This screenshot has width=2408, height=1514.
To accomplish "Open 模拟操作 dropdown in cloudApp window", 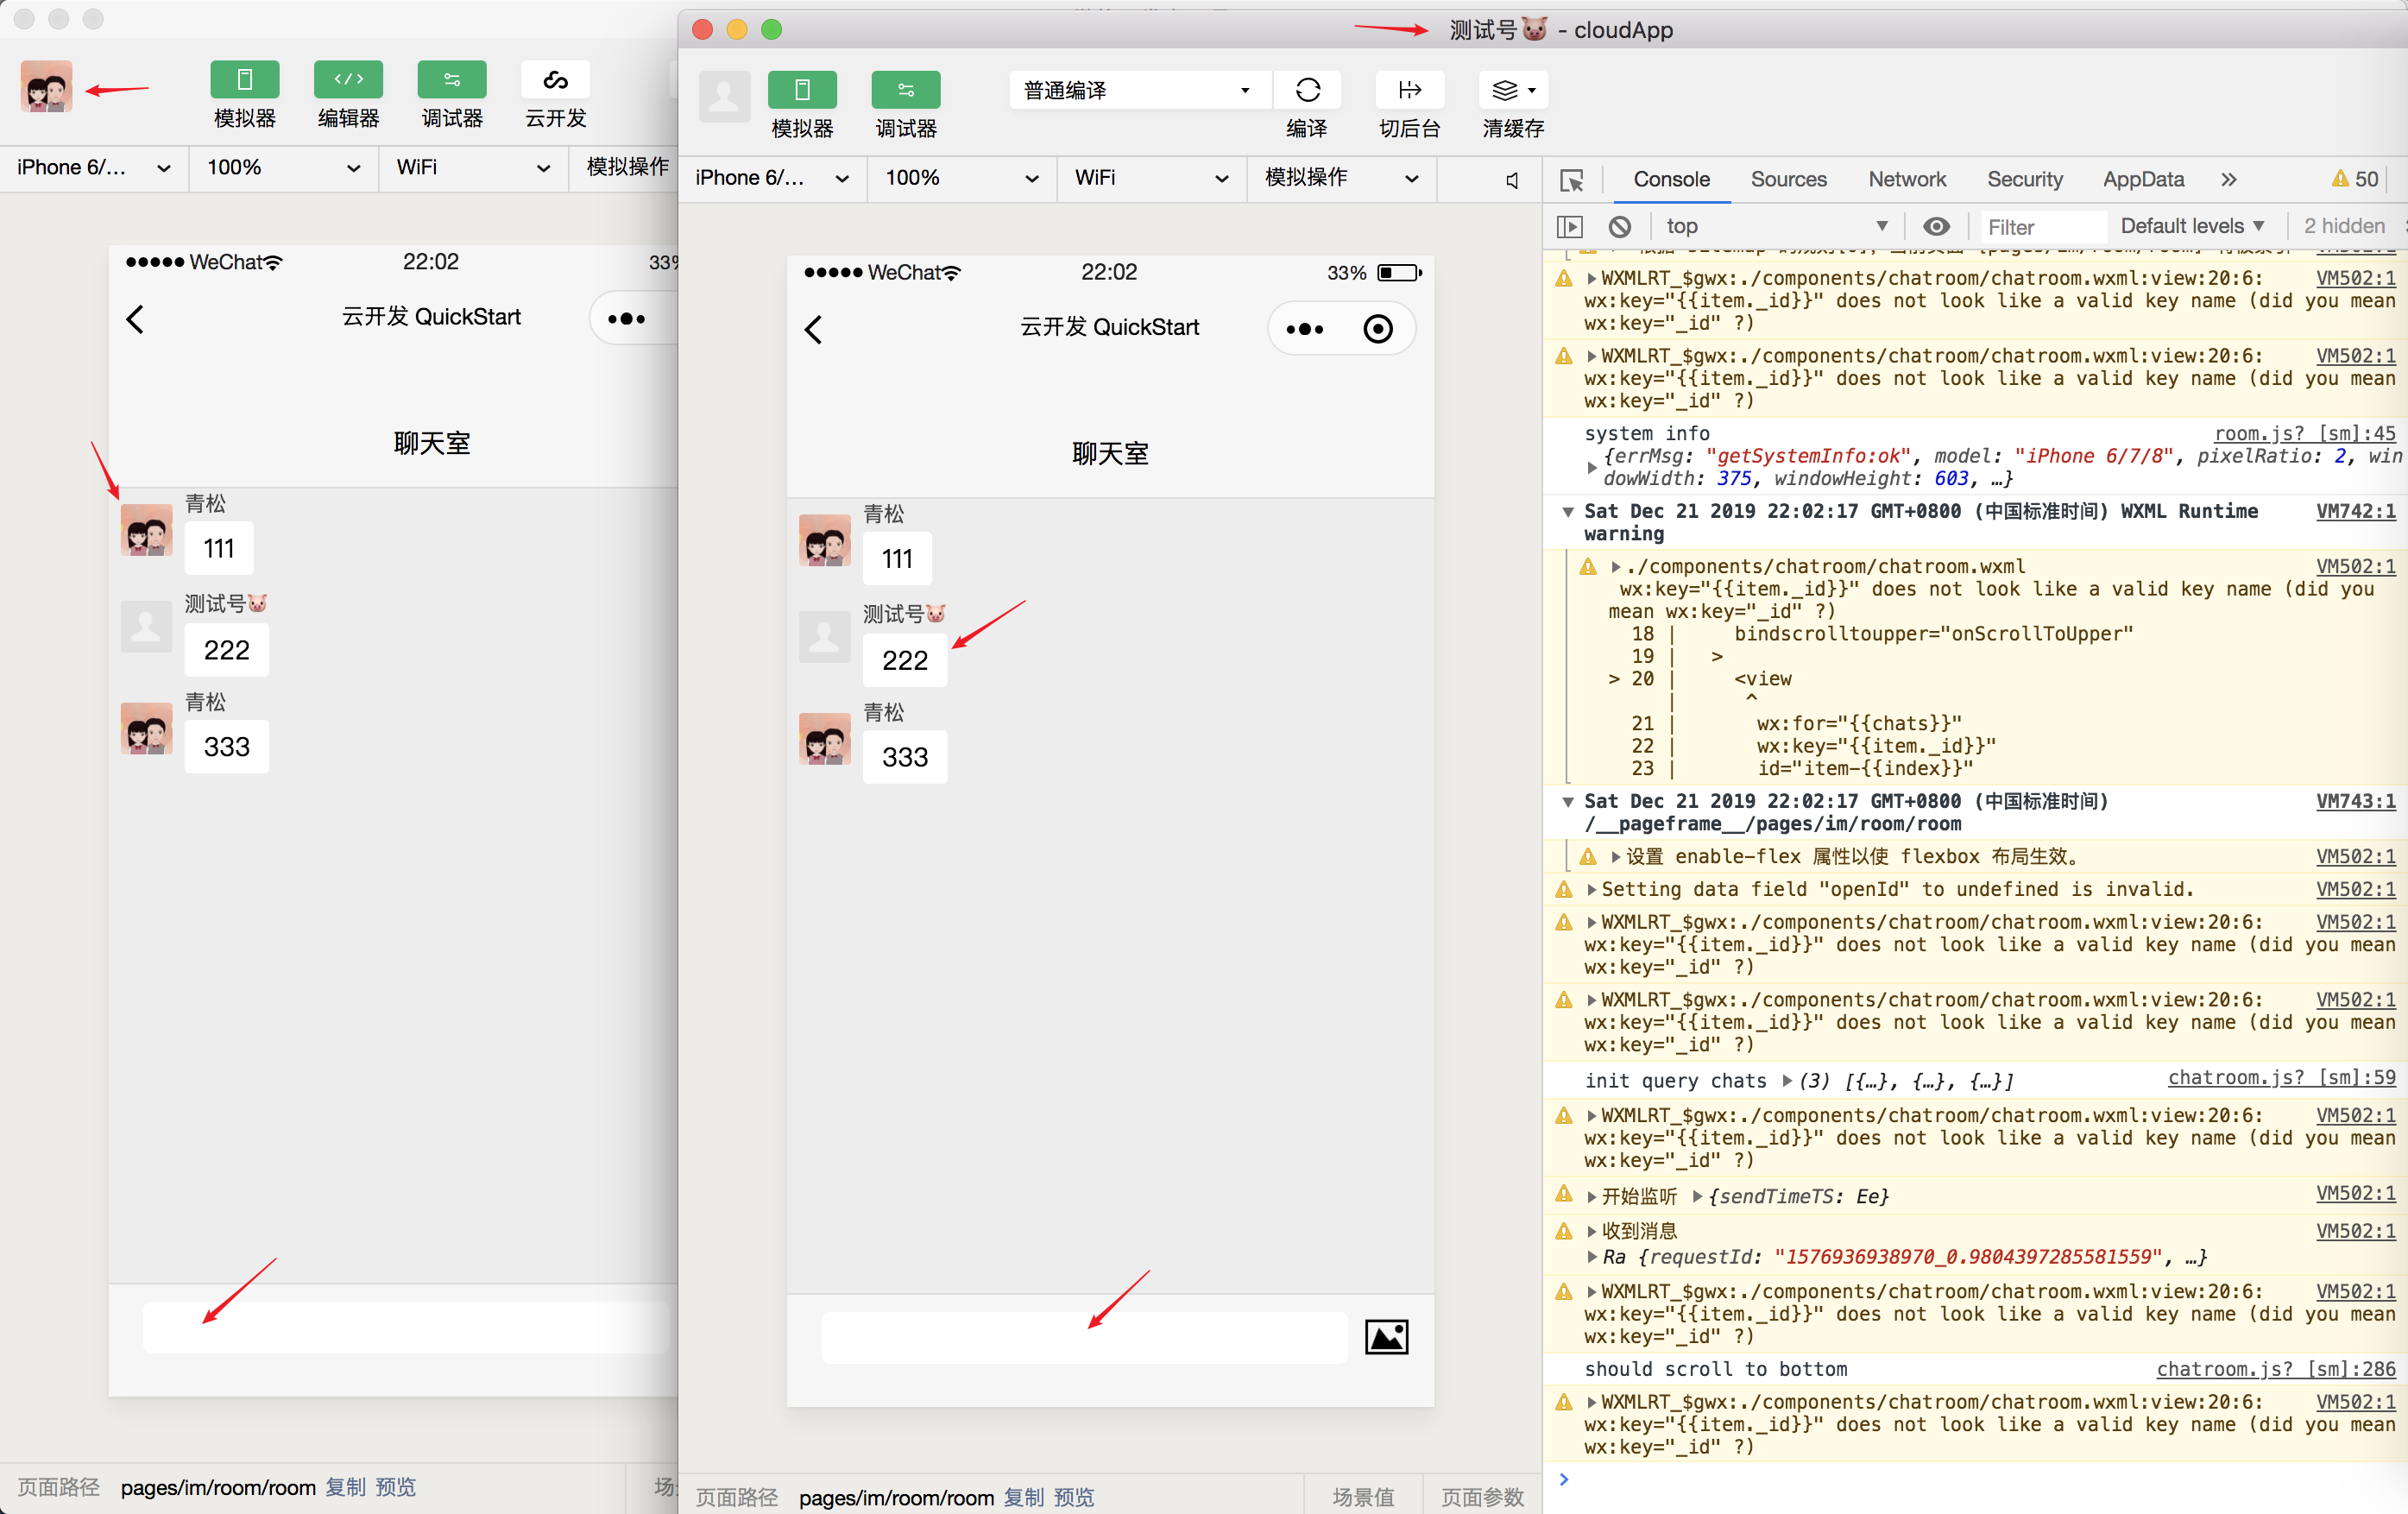I will (1341, 178).
